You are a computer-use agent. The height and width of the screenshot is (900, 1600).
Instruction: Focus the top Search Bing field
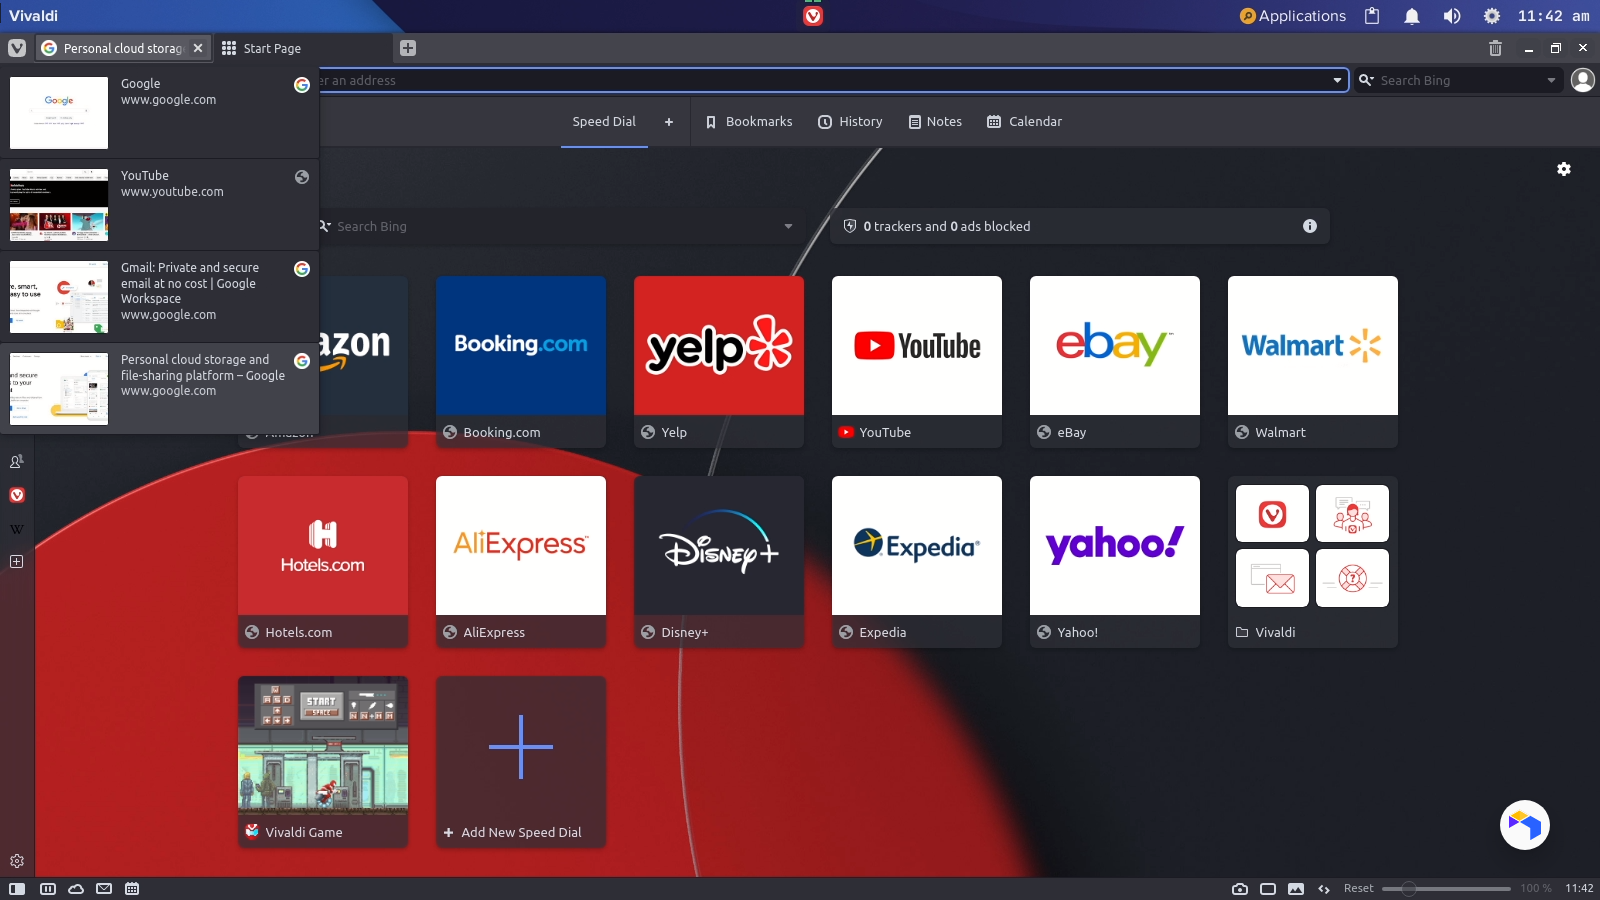pyautogui.click(x=1460, y=80)
